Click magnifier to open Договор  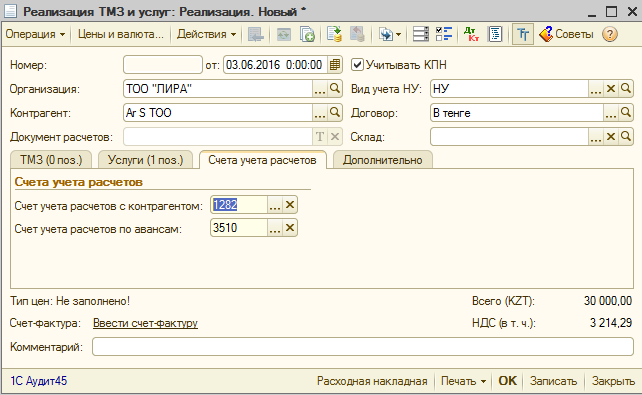click(626, 113)
